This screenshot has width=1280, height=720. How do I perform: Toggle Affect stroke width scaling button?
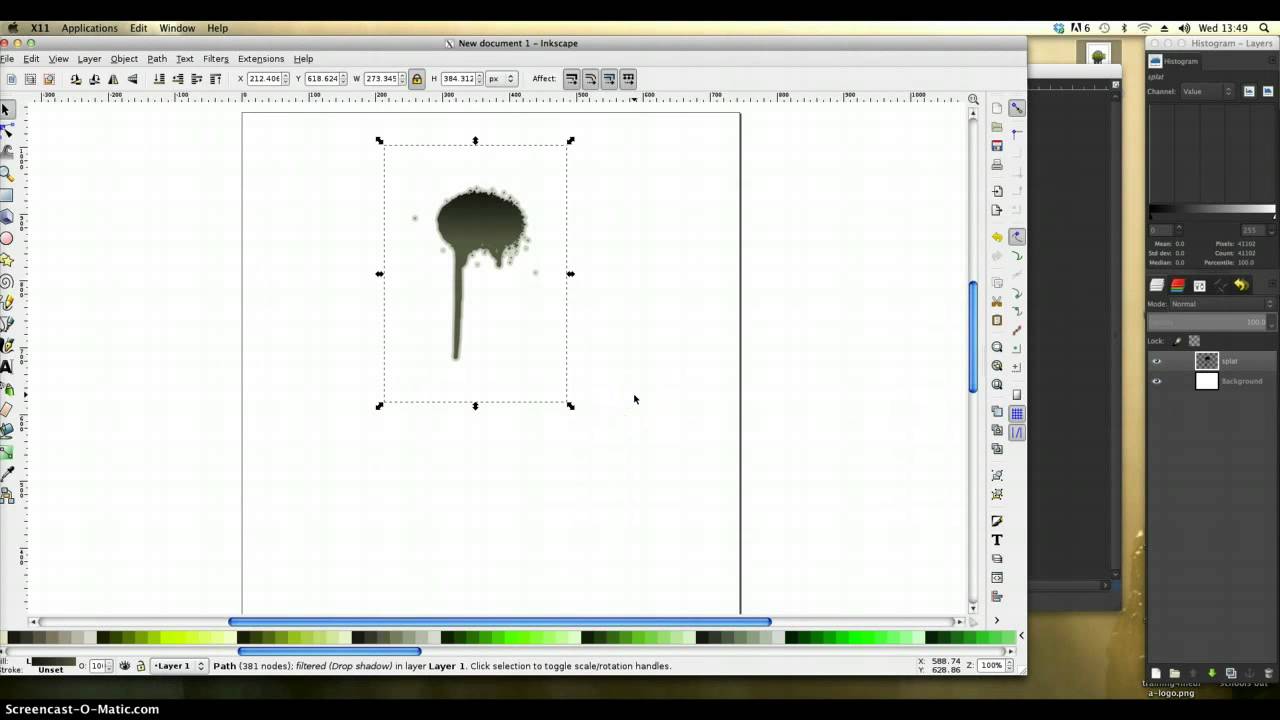pyautogui.click(x=572, y=79)
